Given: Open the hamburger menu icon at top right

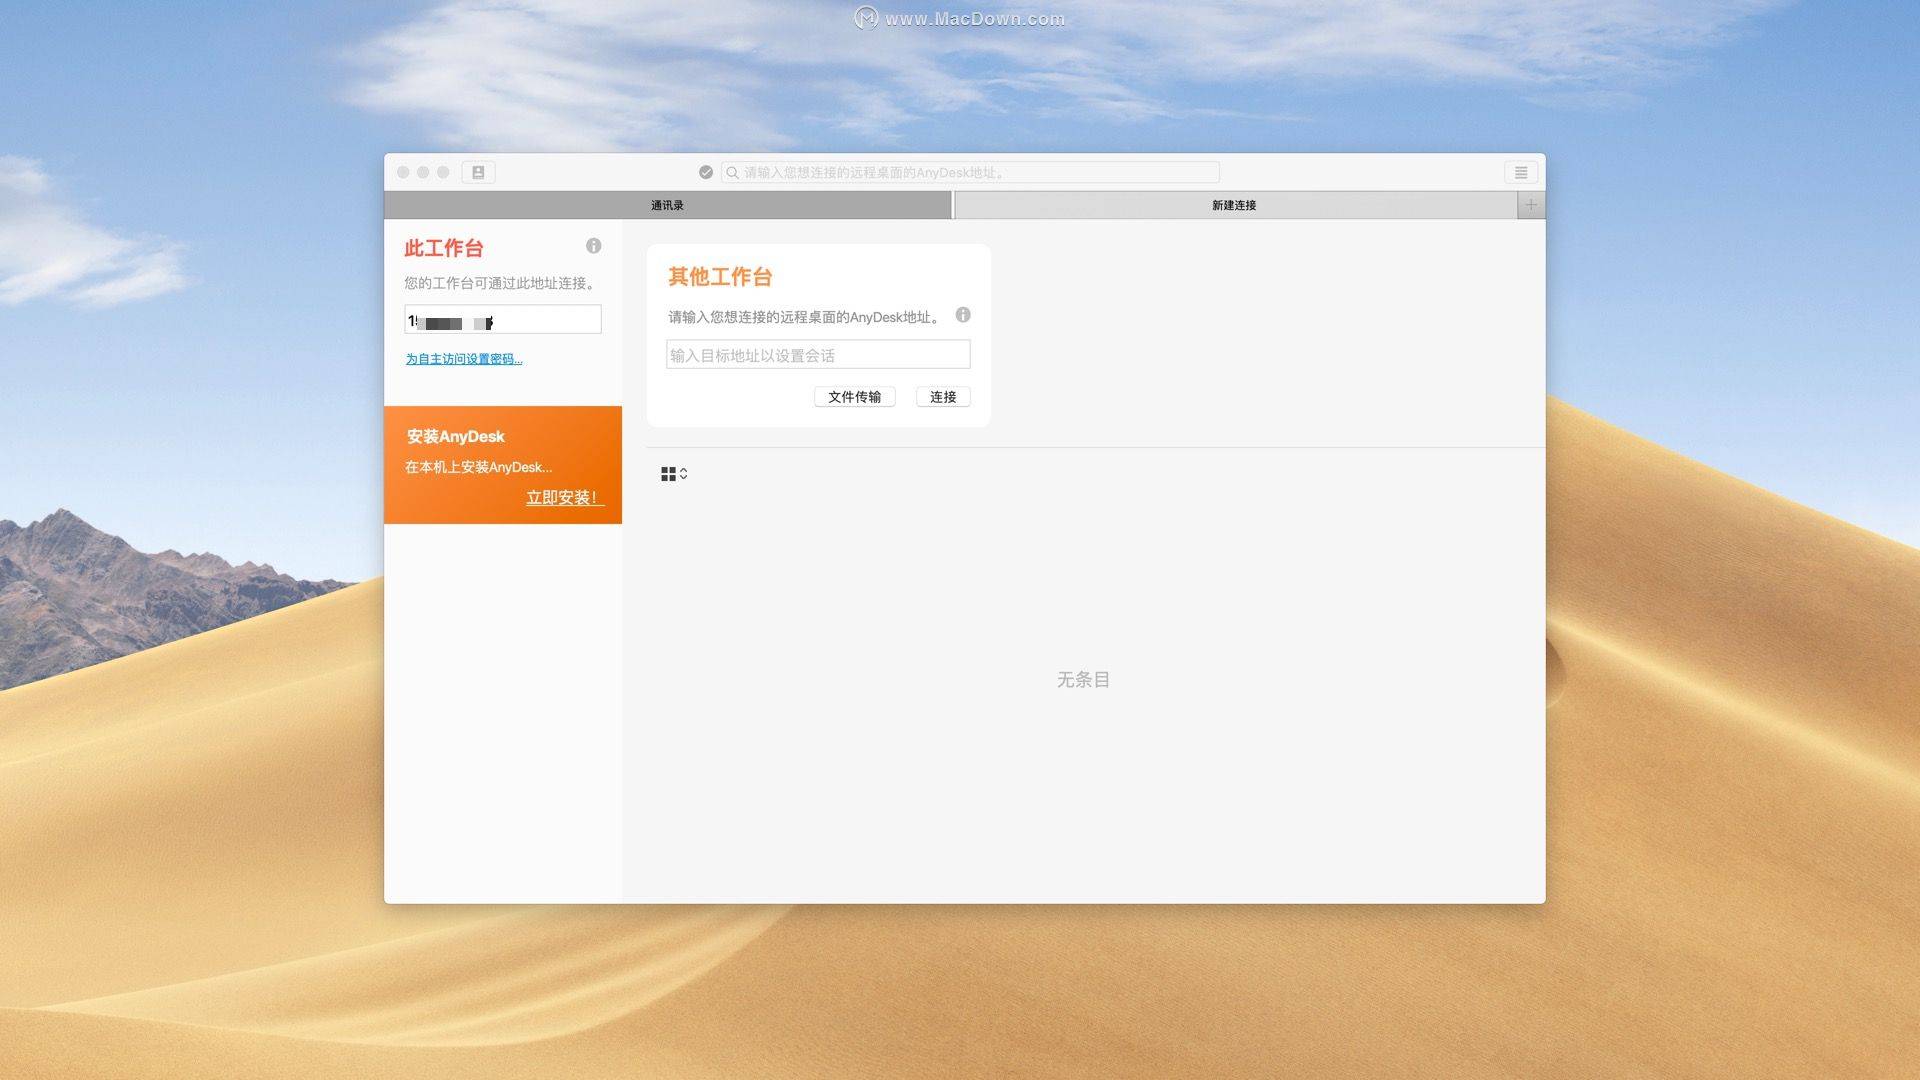Looking at the screenshot, I should (x=1521, y=172).
